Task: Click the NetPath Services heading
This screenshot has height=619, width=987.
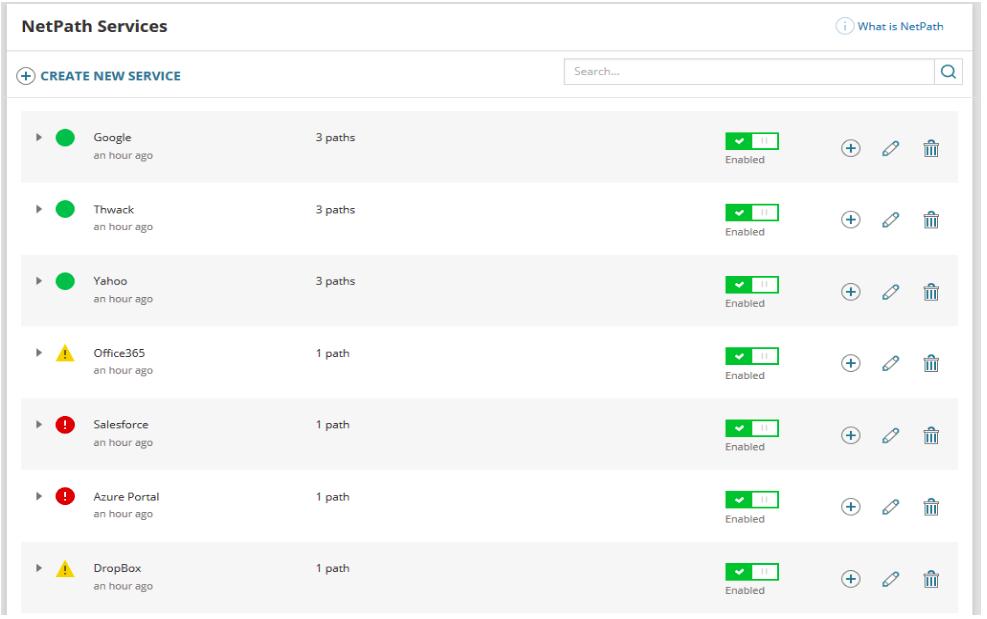Action: (x=94, y=26)
